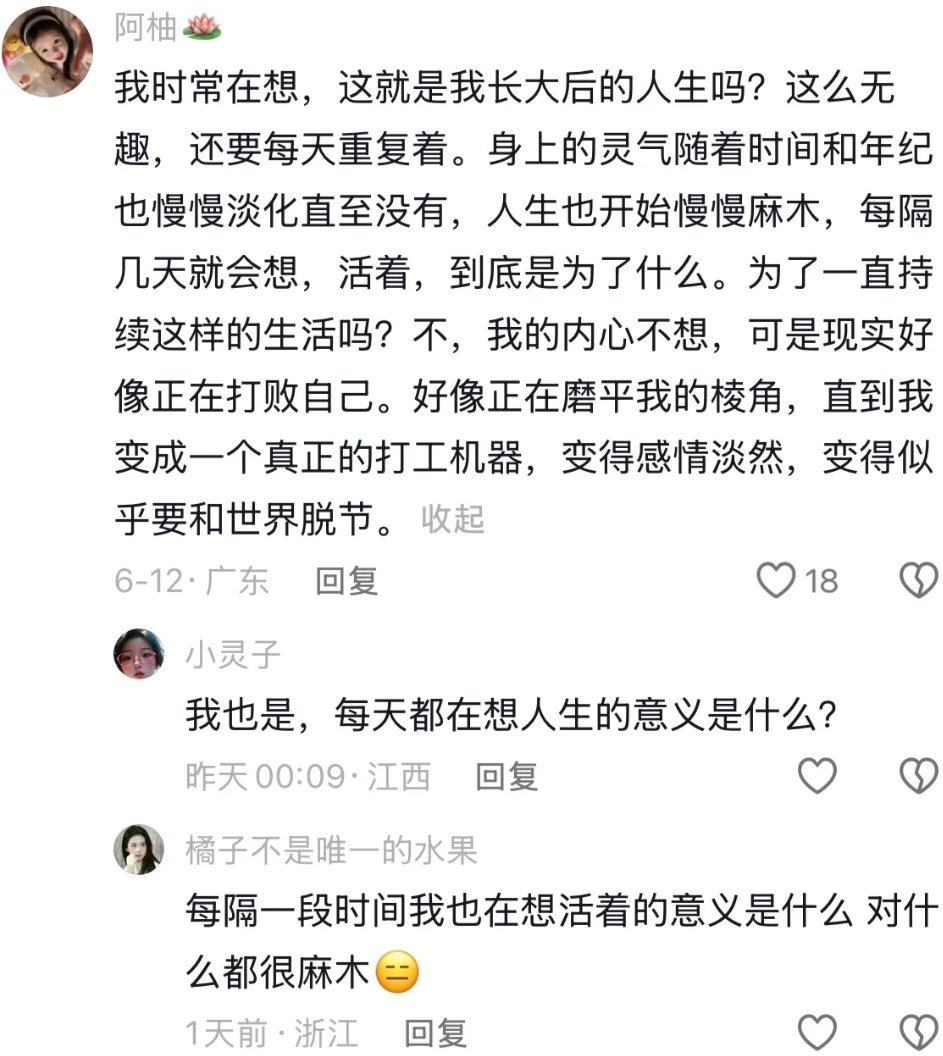This screenshot has height=1056, width=943.
Task: Open 橘子不是唯一的水果's profile avatar
Action: 139,849
